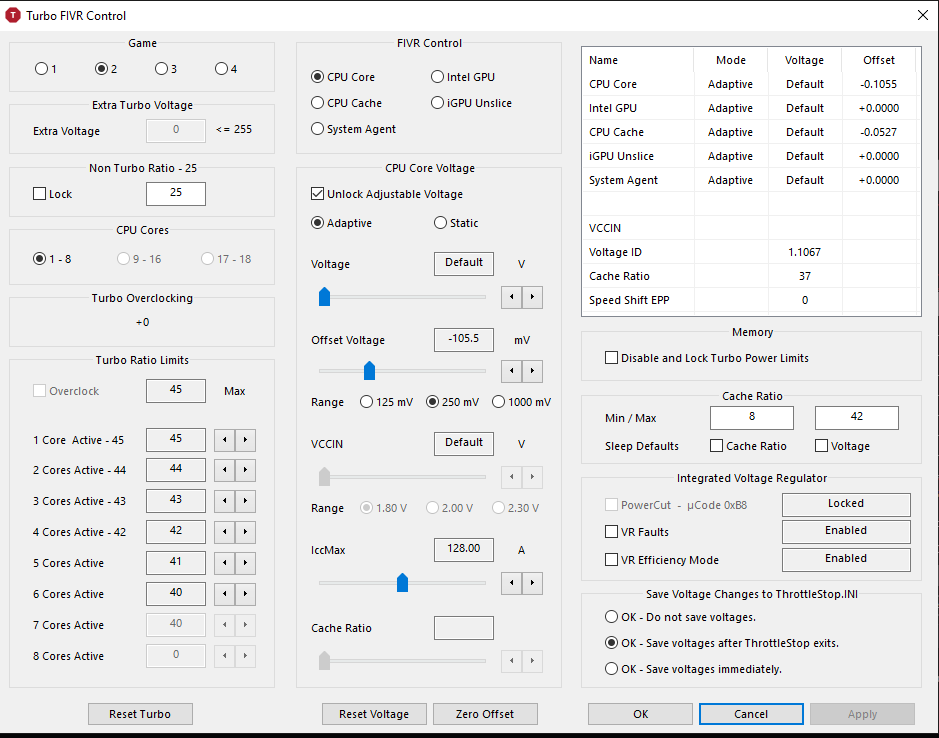Screen dimensions: 939x738
Task: Click the right arrow next to IccMax slider
Action: pyautogui.click(x=532, y=583)
